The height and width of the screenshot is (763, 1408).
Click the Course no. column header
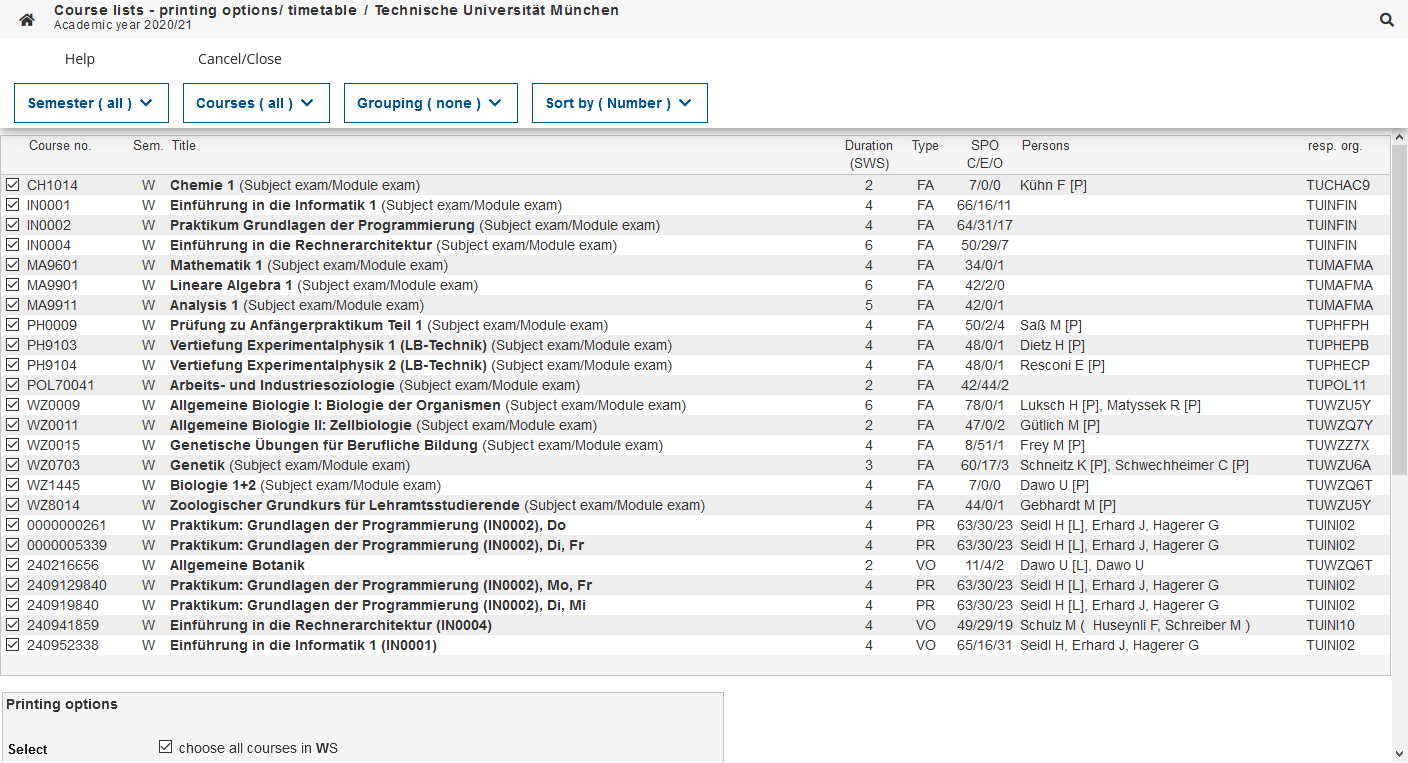(x=60, y=146)
